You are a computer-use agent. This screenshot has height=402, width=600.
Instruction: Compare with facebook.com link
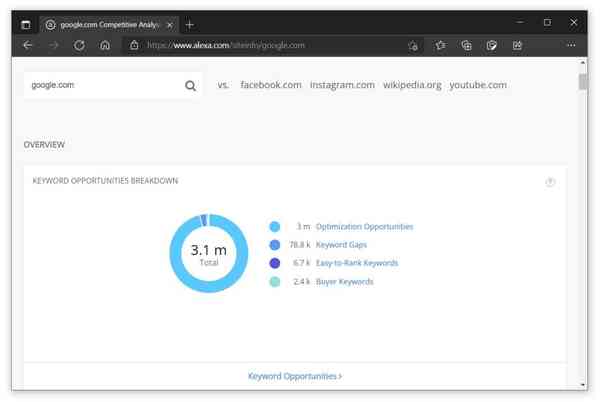(x=271, y=85)
